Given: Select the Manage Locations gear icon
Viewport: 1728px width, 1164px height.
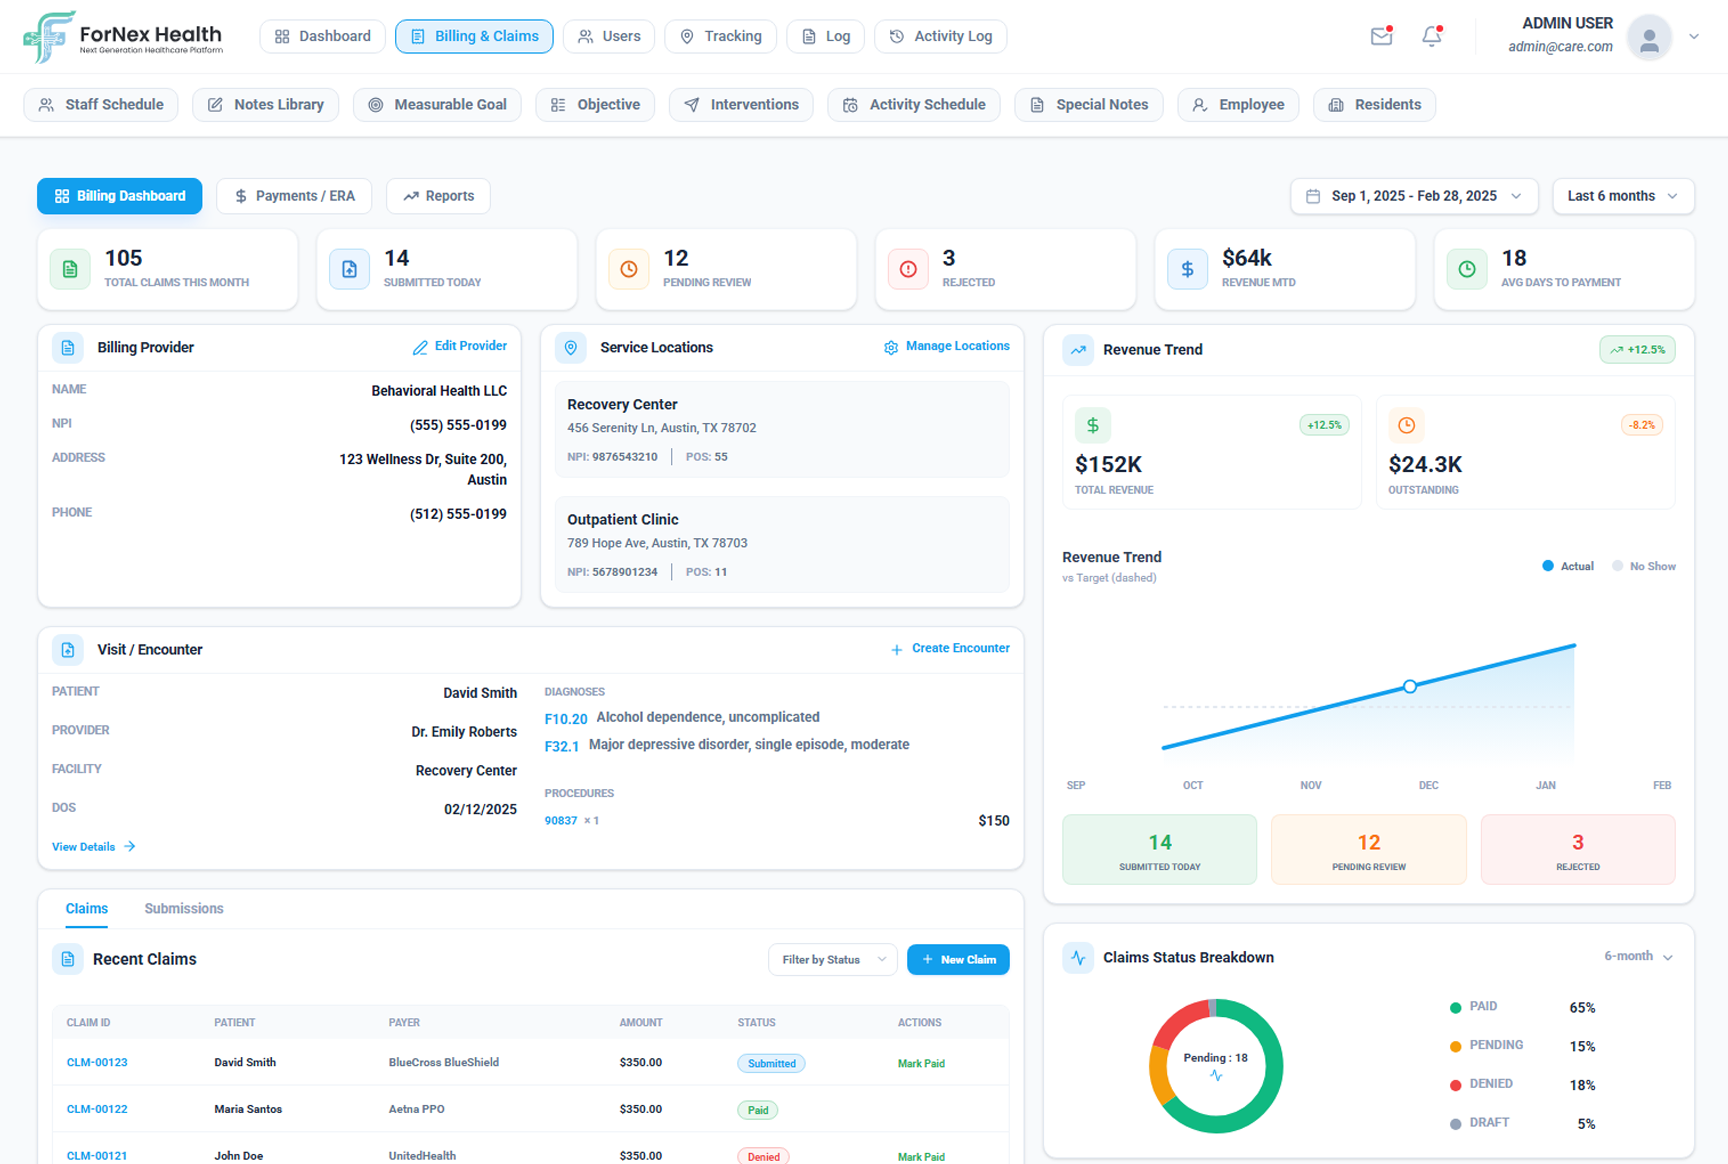Looking at the screenshot, I should 891,347.
